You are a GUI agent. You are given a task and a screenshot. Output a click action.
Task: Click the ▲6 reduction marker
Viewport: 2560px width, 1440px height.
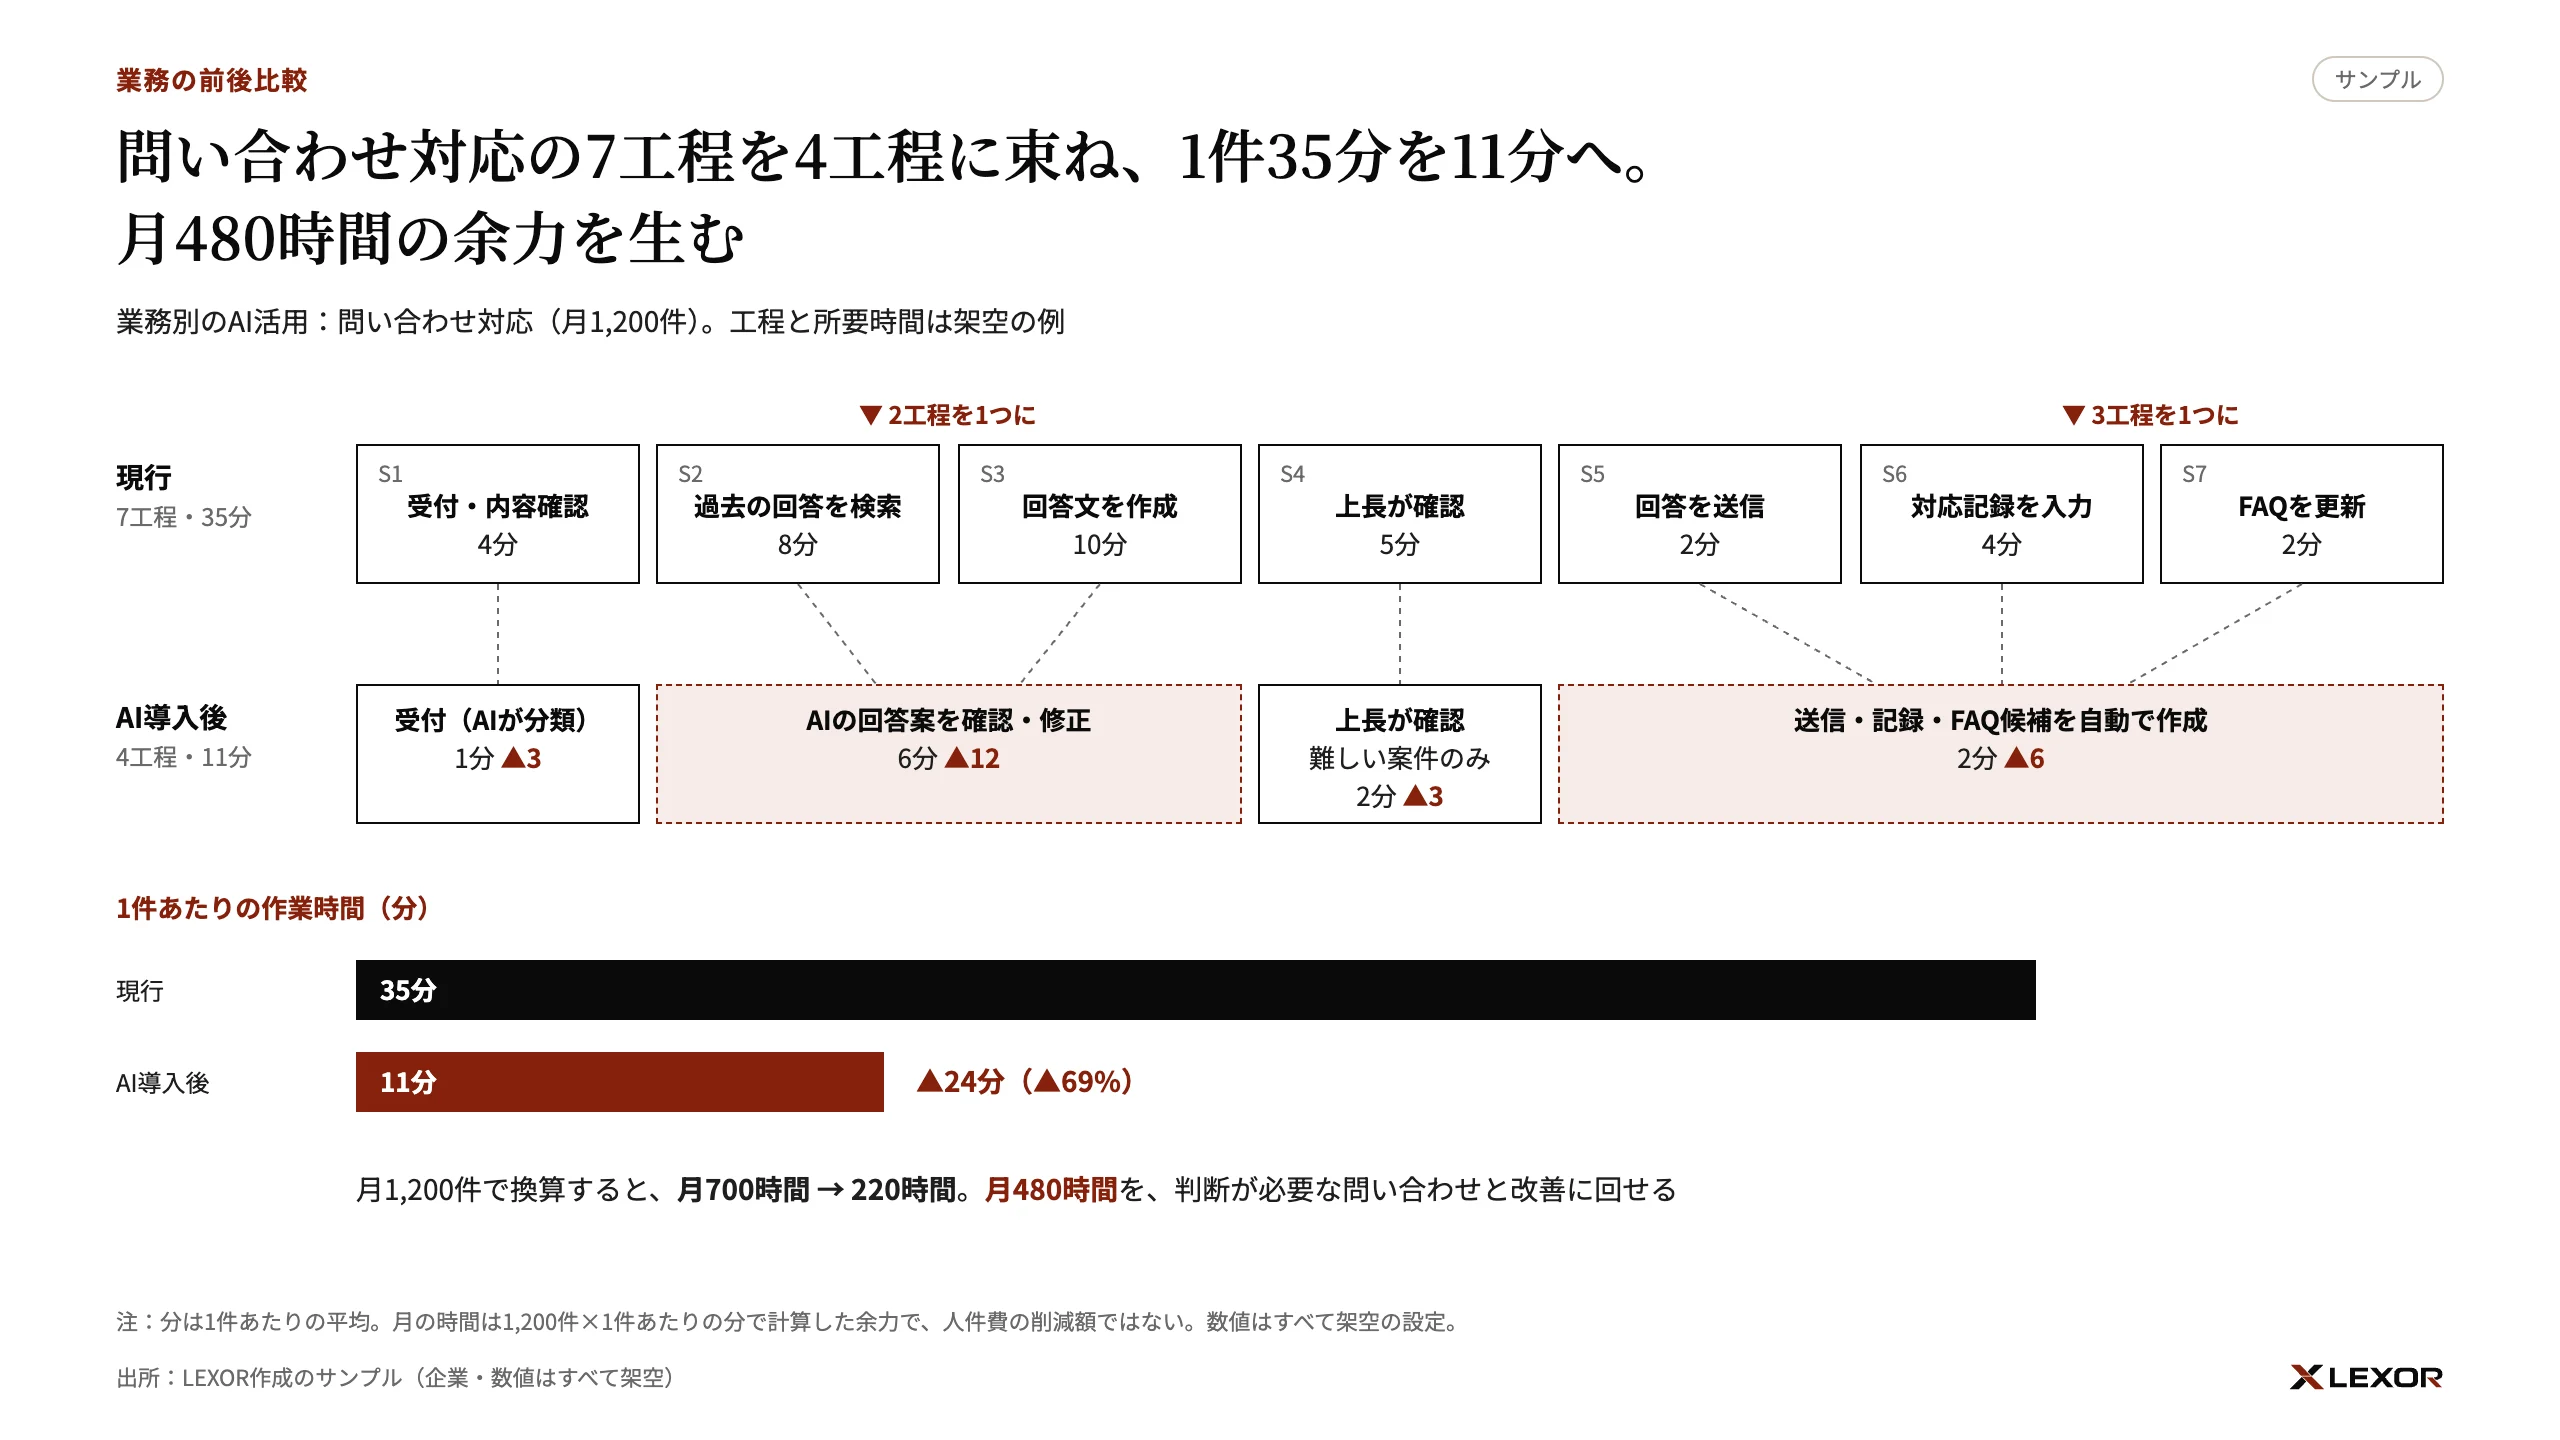[x=2024, y=758]
